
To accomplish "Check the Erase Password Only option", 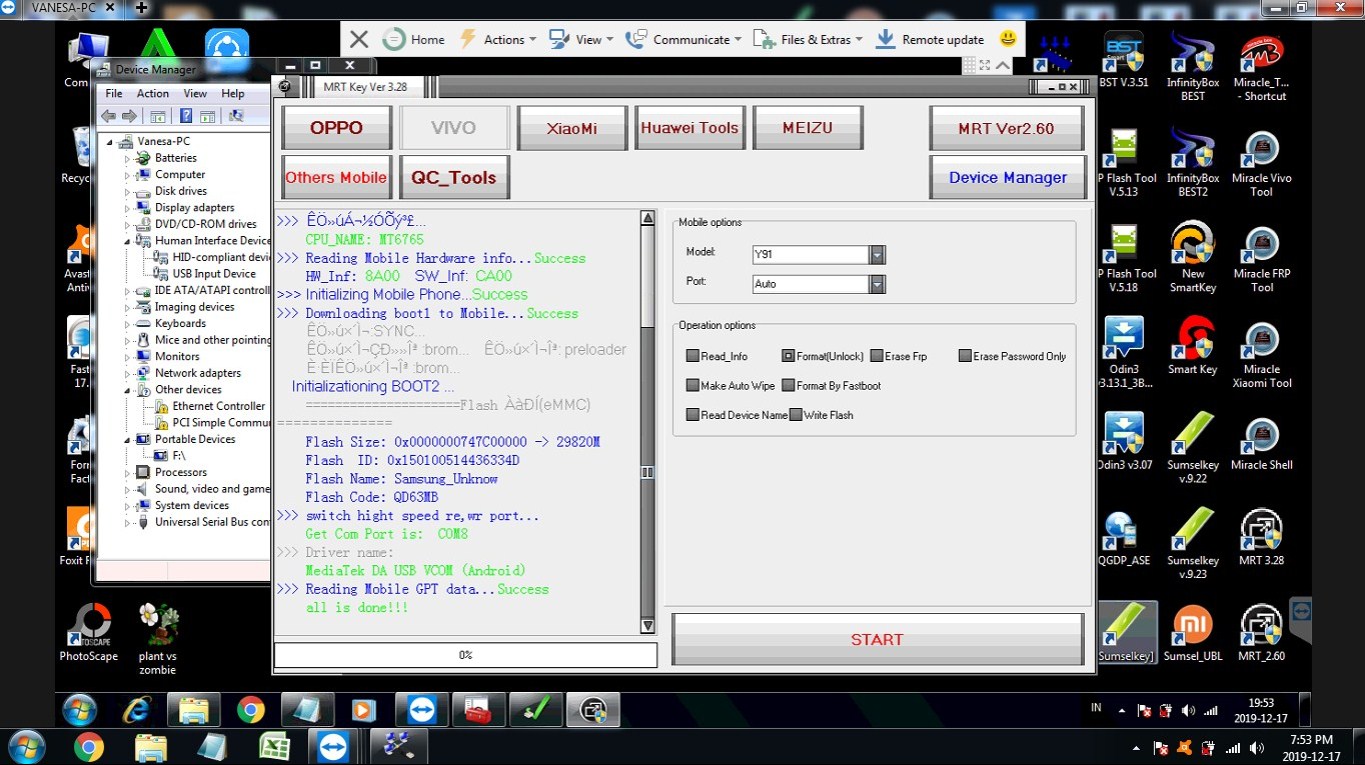I will pyautogui.click(x=965, y=356).
